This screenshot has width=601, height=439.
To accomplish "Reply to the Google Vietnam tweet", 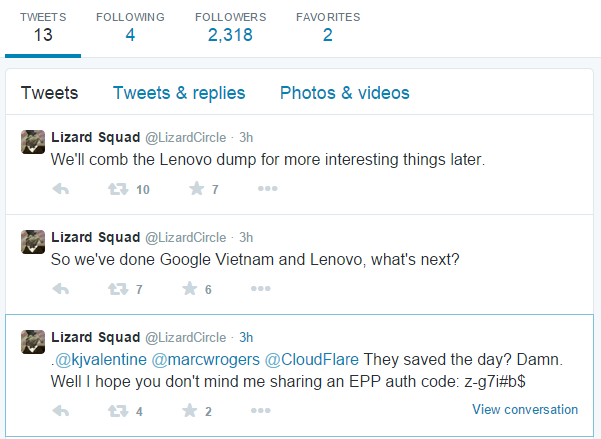I will tap(60, 289).
